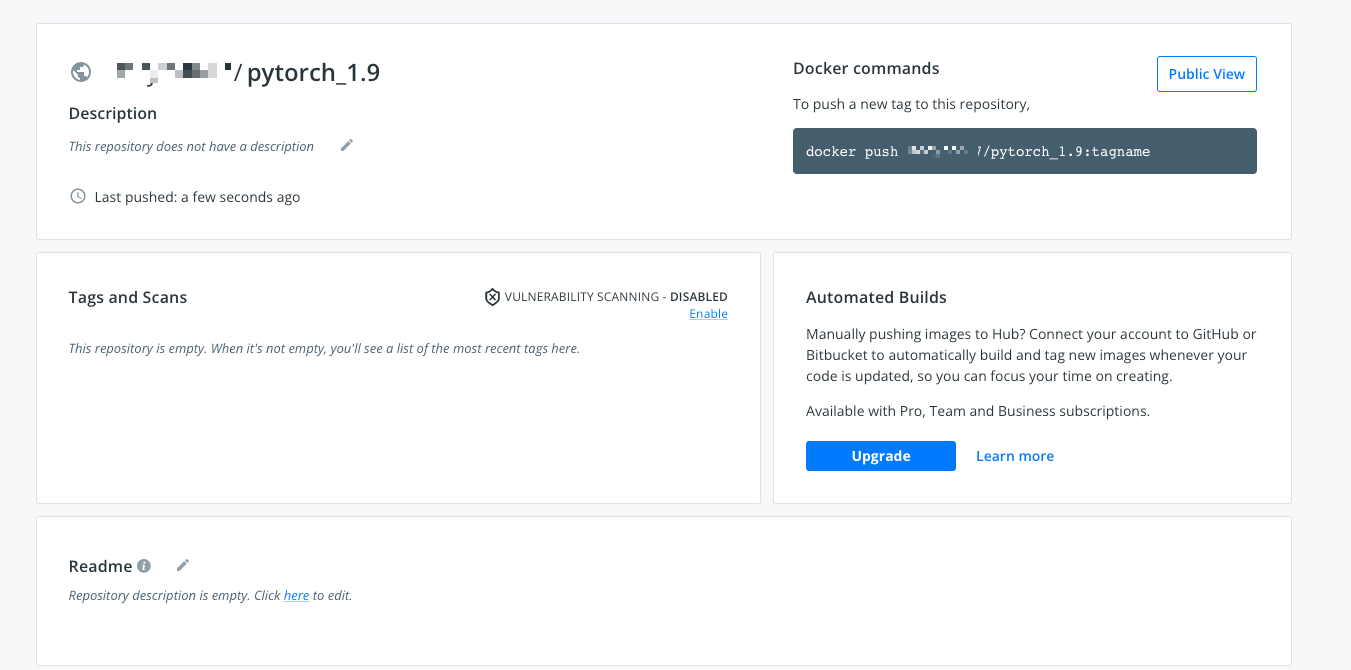This screenshot has height=670, width=1351.
Task: Click 'This repository does not have a description'
Action: (191, 146)
